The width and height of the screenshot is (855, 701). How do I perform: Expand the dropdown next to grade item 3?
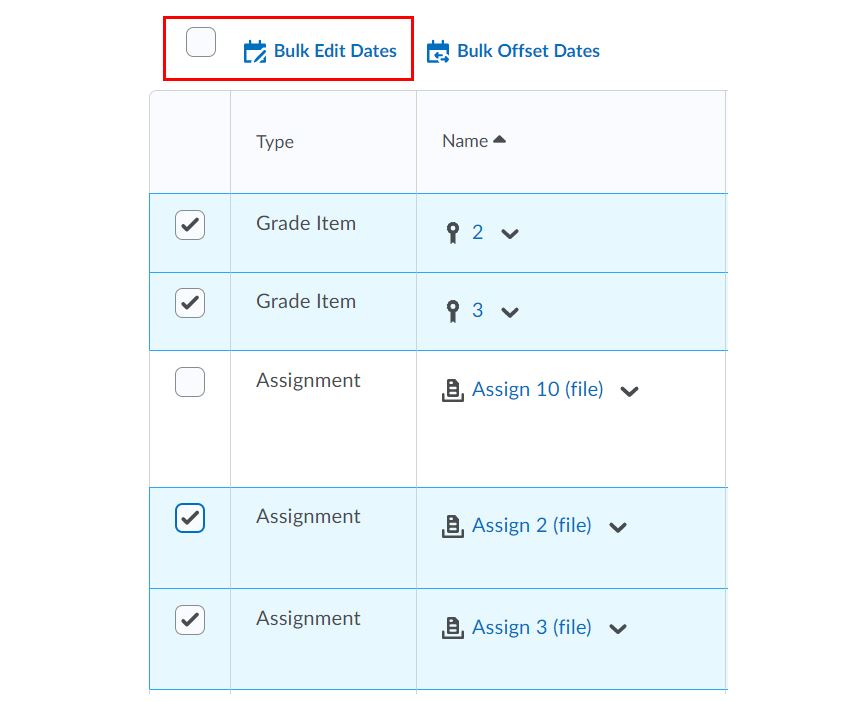coord(508,312)
